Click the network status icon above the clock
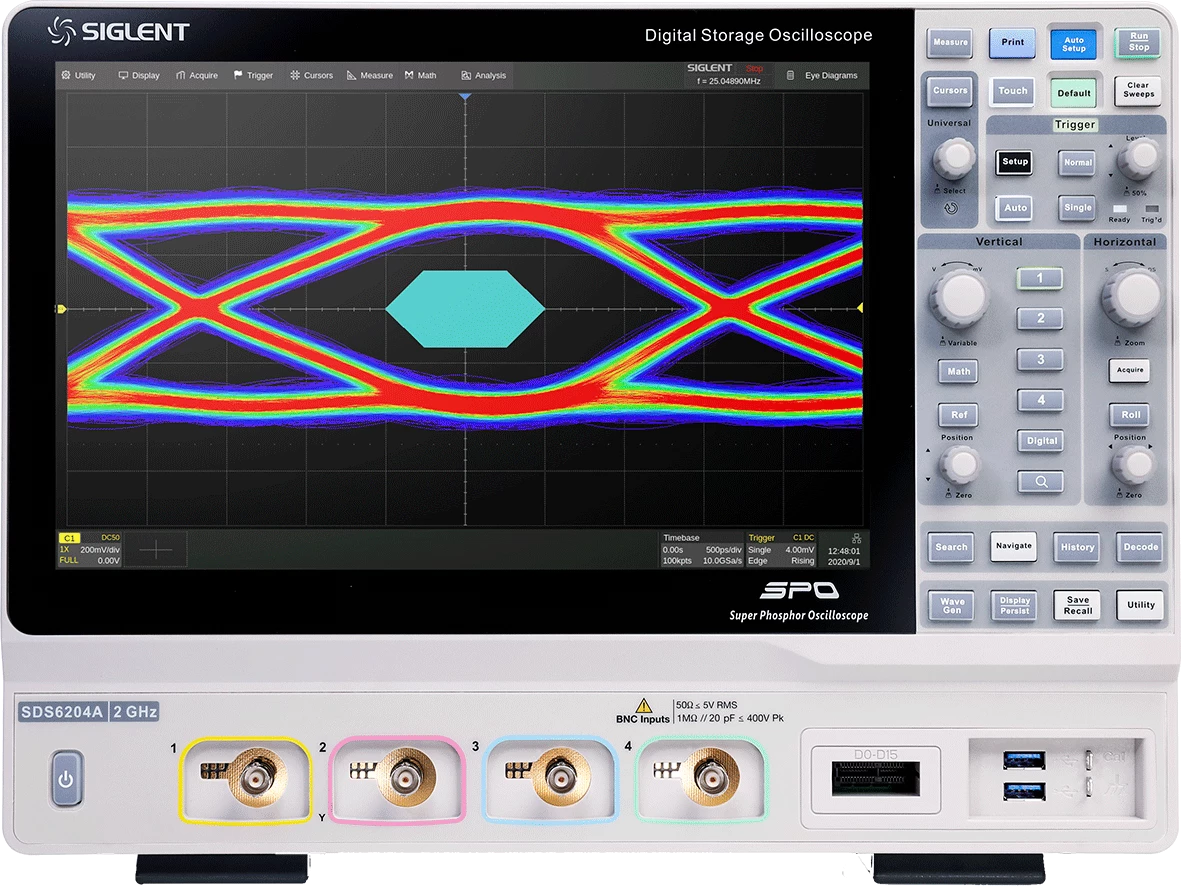1181x886 pixels. 855,538
